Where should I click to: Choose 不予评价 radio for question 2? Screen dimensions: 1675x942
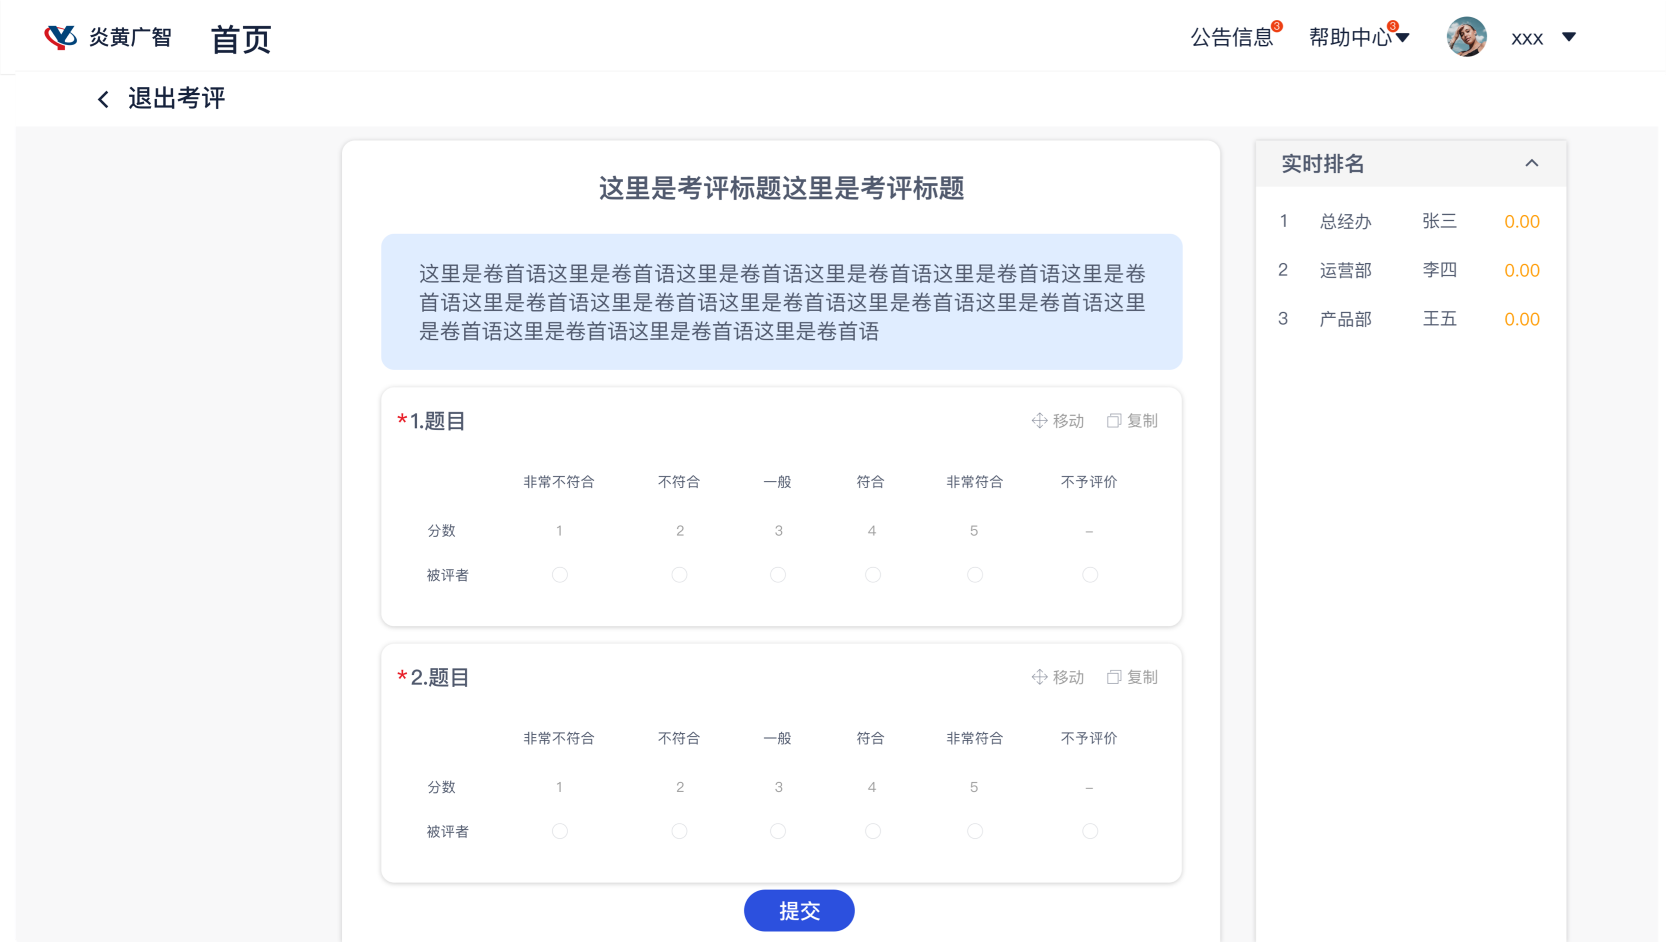(1090, 831)
